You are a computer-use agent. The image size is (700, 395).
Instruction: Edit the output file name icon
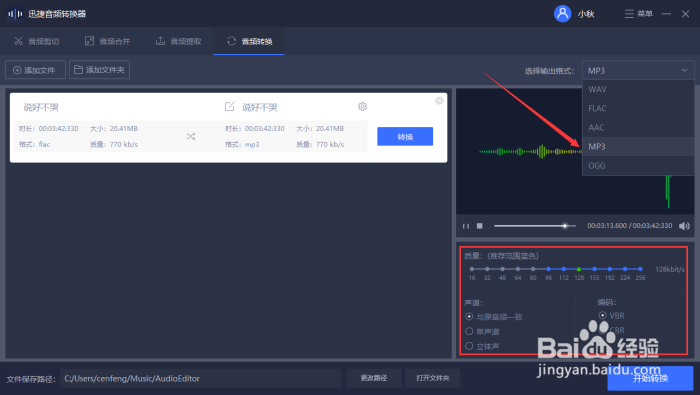(229, 106)
